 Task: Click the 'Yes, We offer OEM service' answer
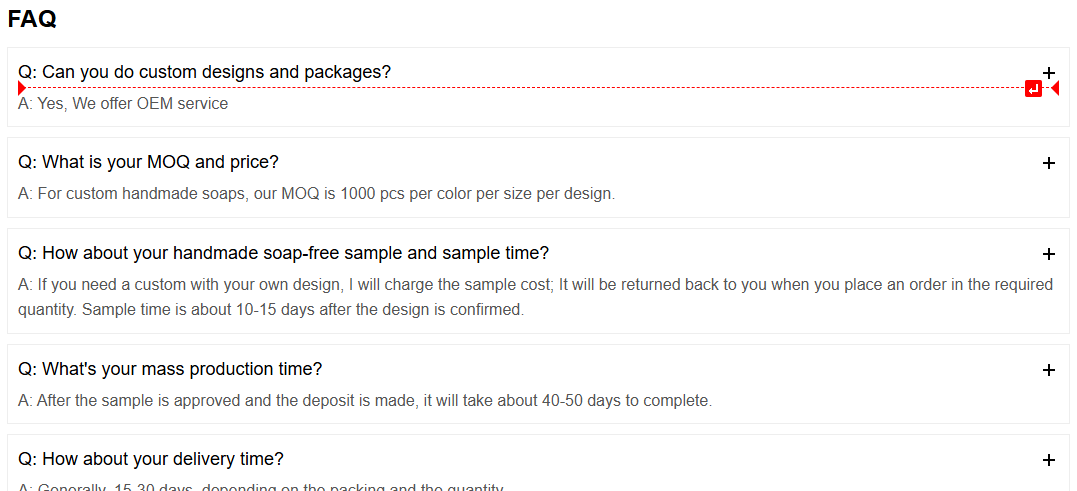123,104
